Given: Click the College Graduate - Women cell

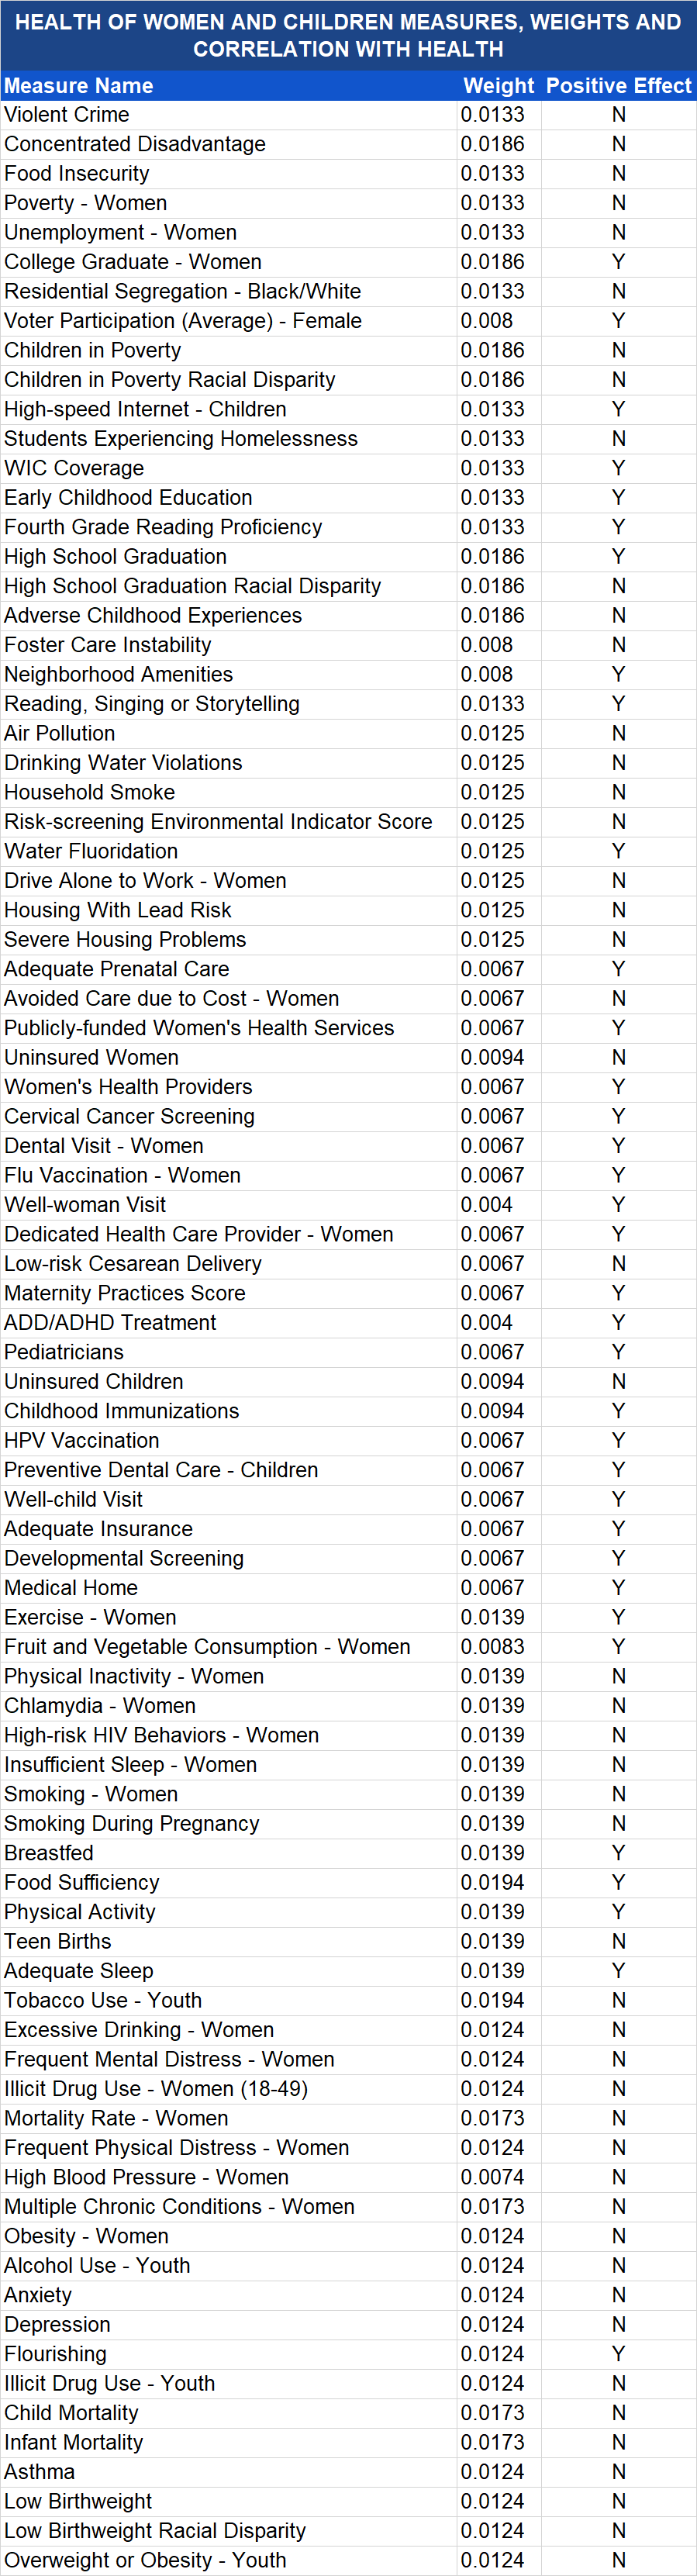Looking at the screenshot, I should tap(229, 262).
